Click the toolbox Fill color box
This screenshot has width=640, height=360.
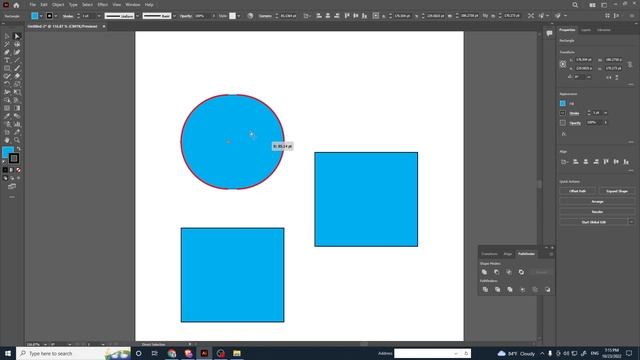pyautogui.click(x=8, y=152)
